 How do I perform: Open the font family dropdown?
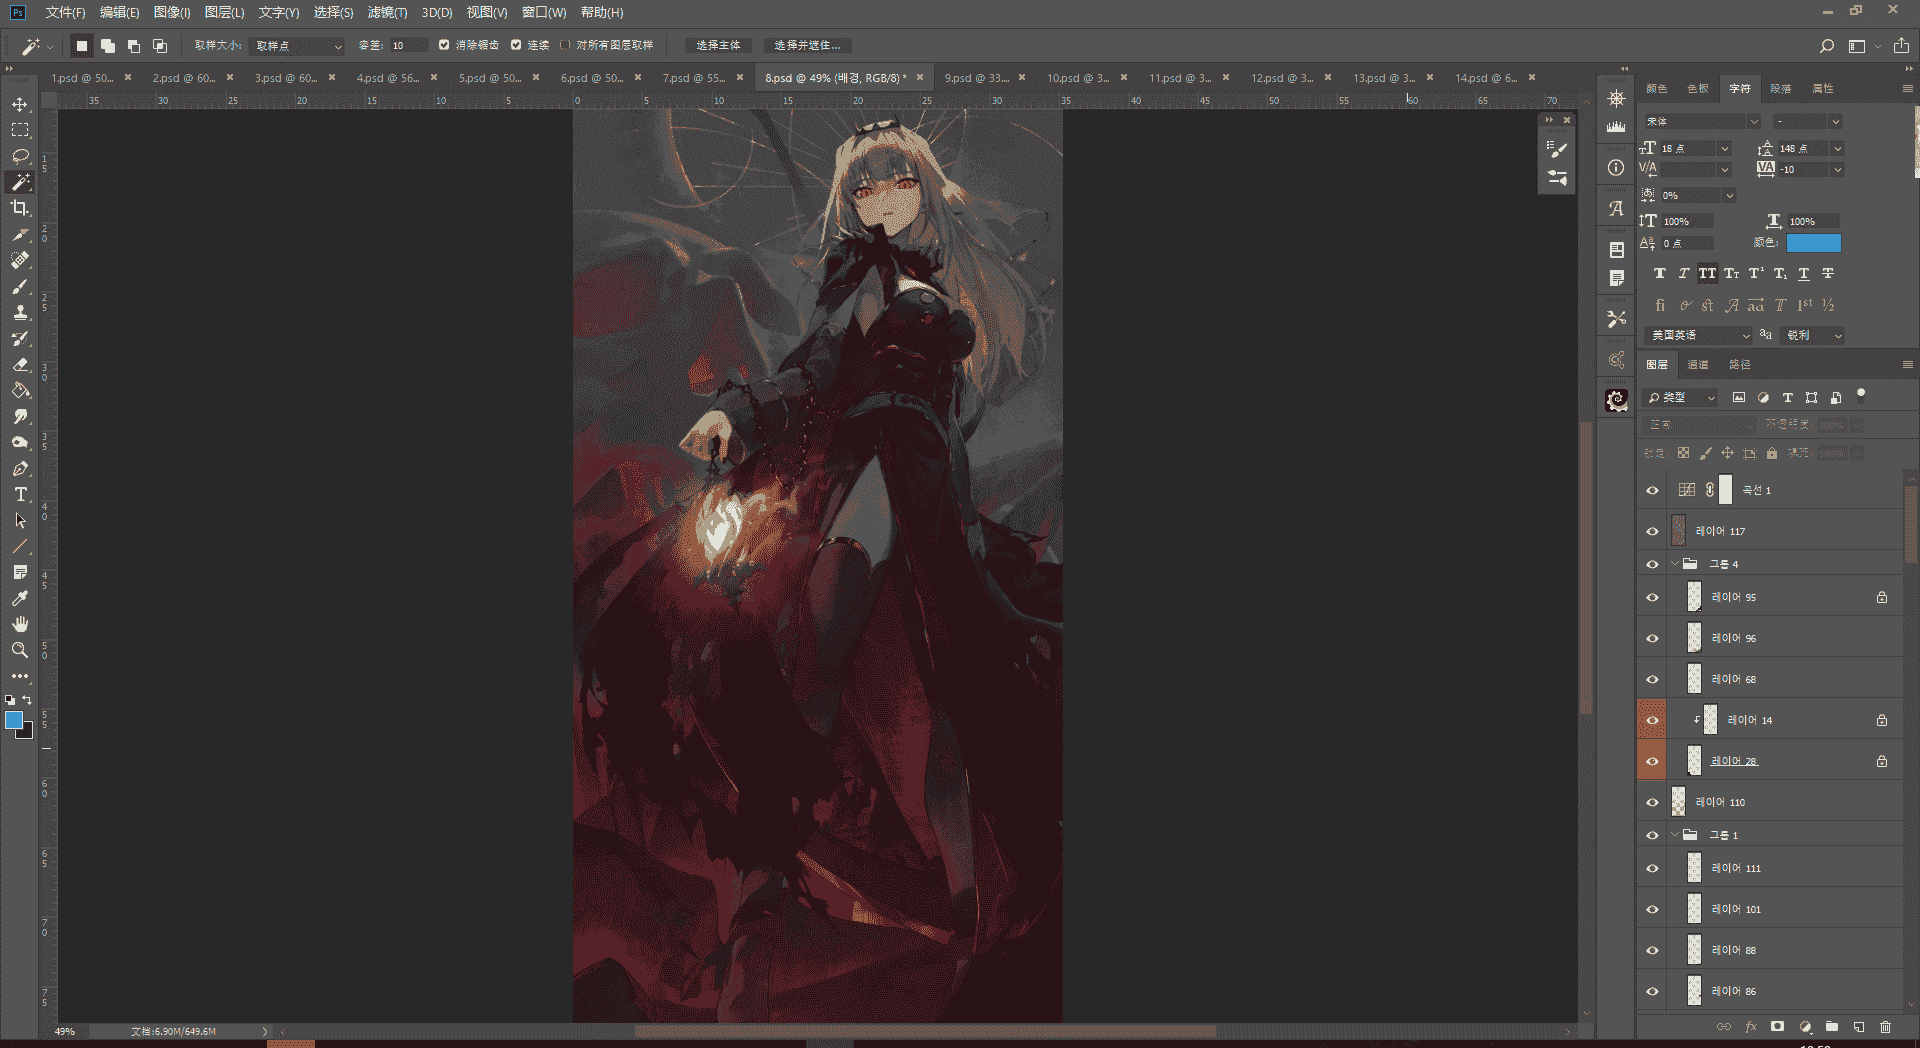1702,121
